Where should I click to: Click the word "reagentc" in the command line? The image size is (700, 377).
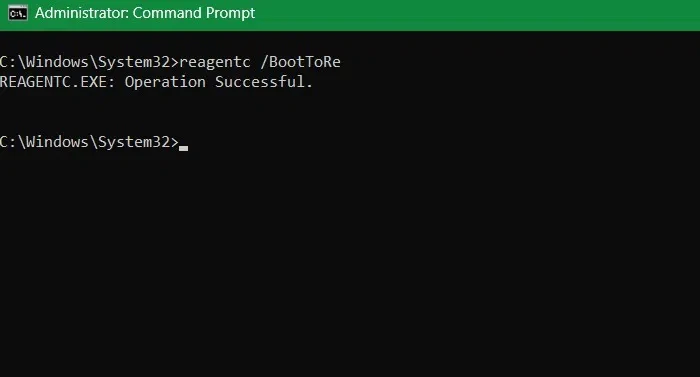(x=215, y=62)
